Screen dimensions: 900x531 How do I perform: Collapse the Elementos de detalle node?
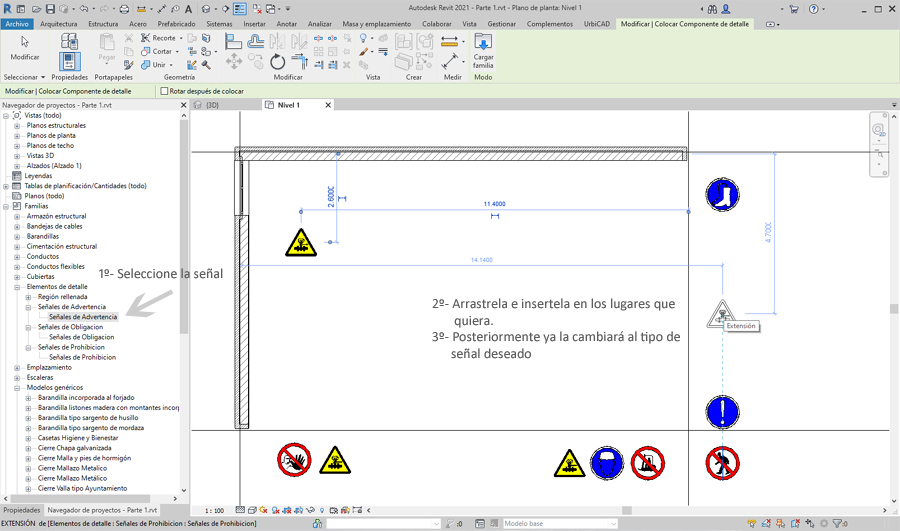[17, 287]
